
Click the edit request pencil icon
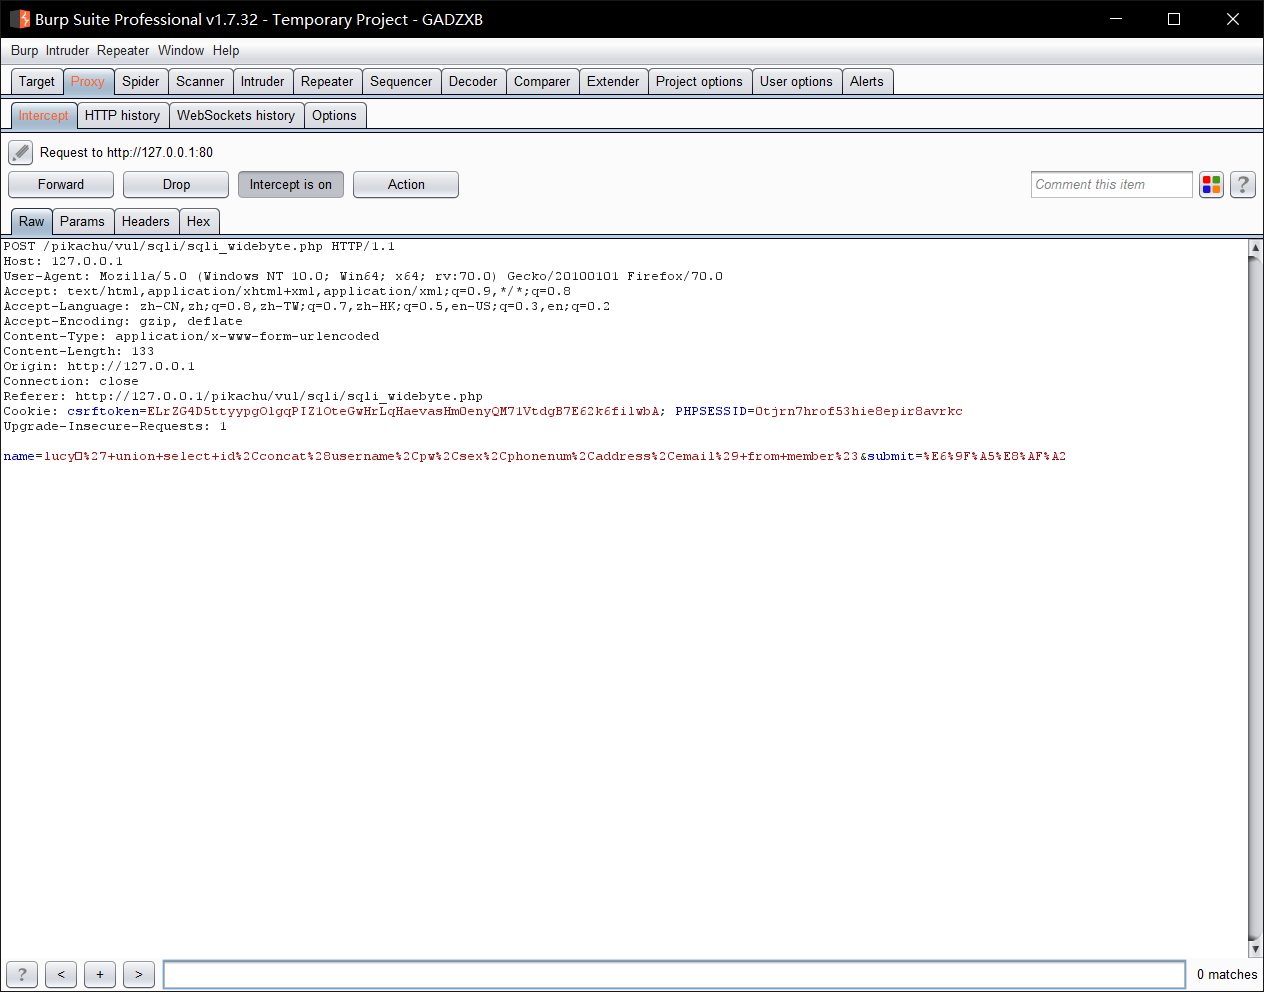20,152
